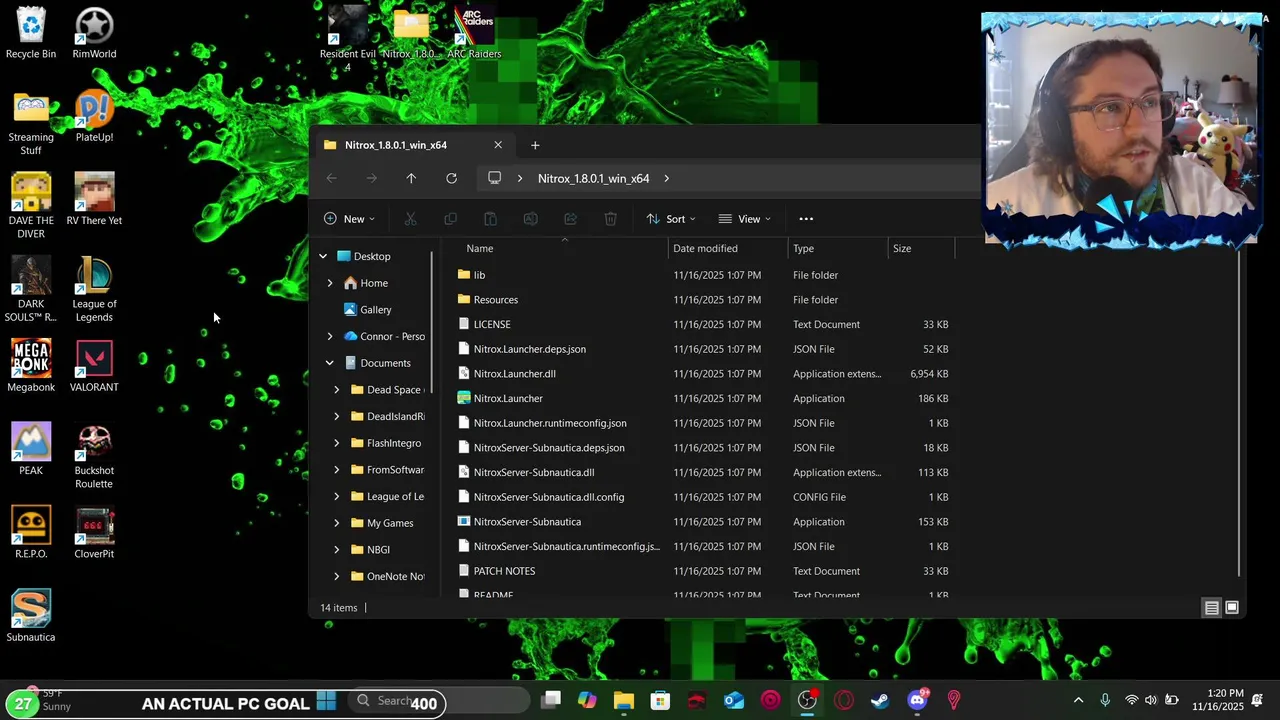
Task: Select the RimWorld desktop shortcut
Action: click(94, 33)
